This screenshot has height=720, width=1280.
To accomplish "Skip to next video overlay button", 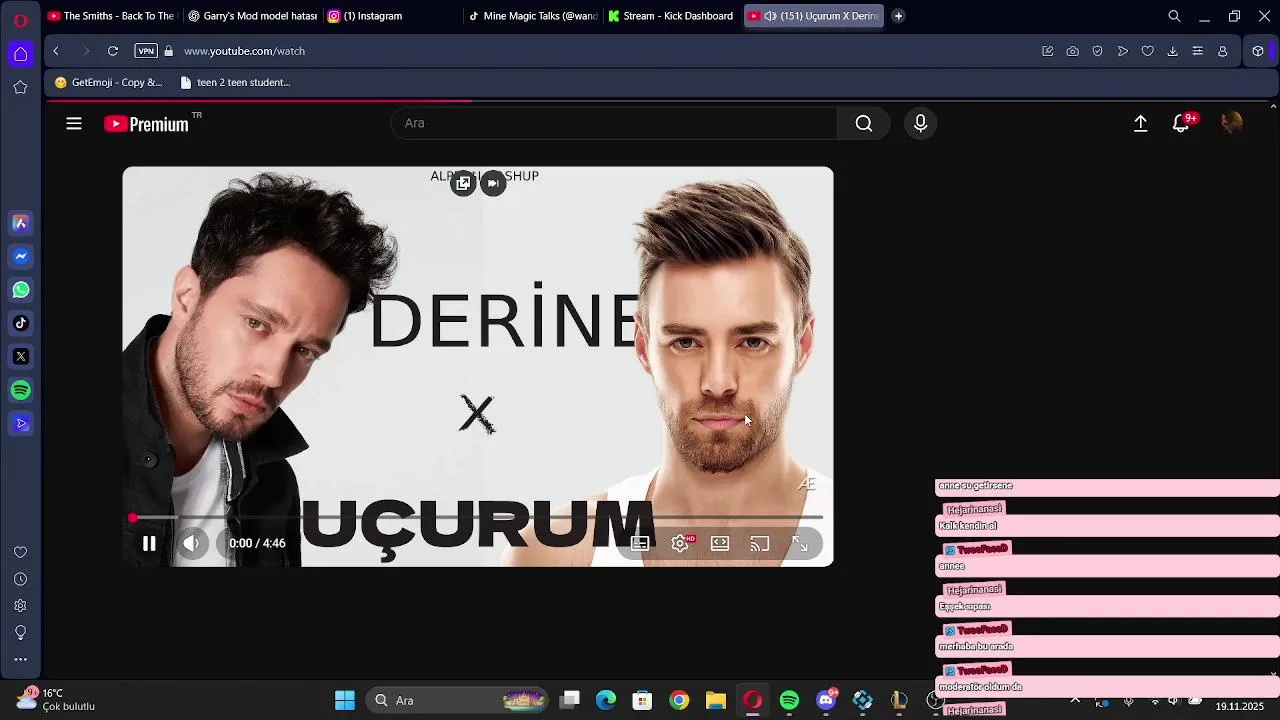I will [493, 183].
